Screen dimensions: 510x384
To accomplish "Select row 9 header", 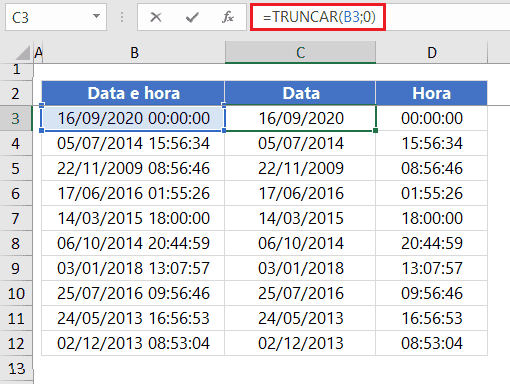I will (16, 268).
